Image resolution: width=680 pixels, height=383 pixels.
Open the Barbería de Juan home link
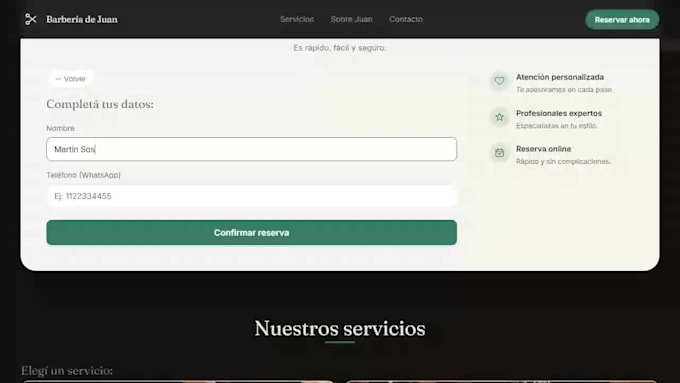click(x=82, y=20)
